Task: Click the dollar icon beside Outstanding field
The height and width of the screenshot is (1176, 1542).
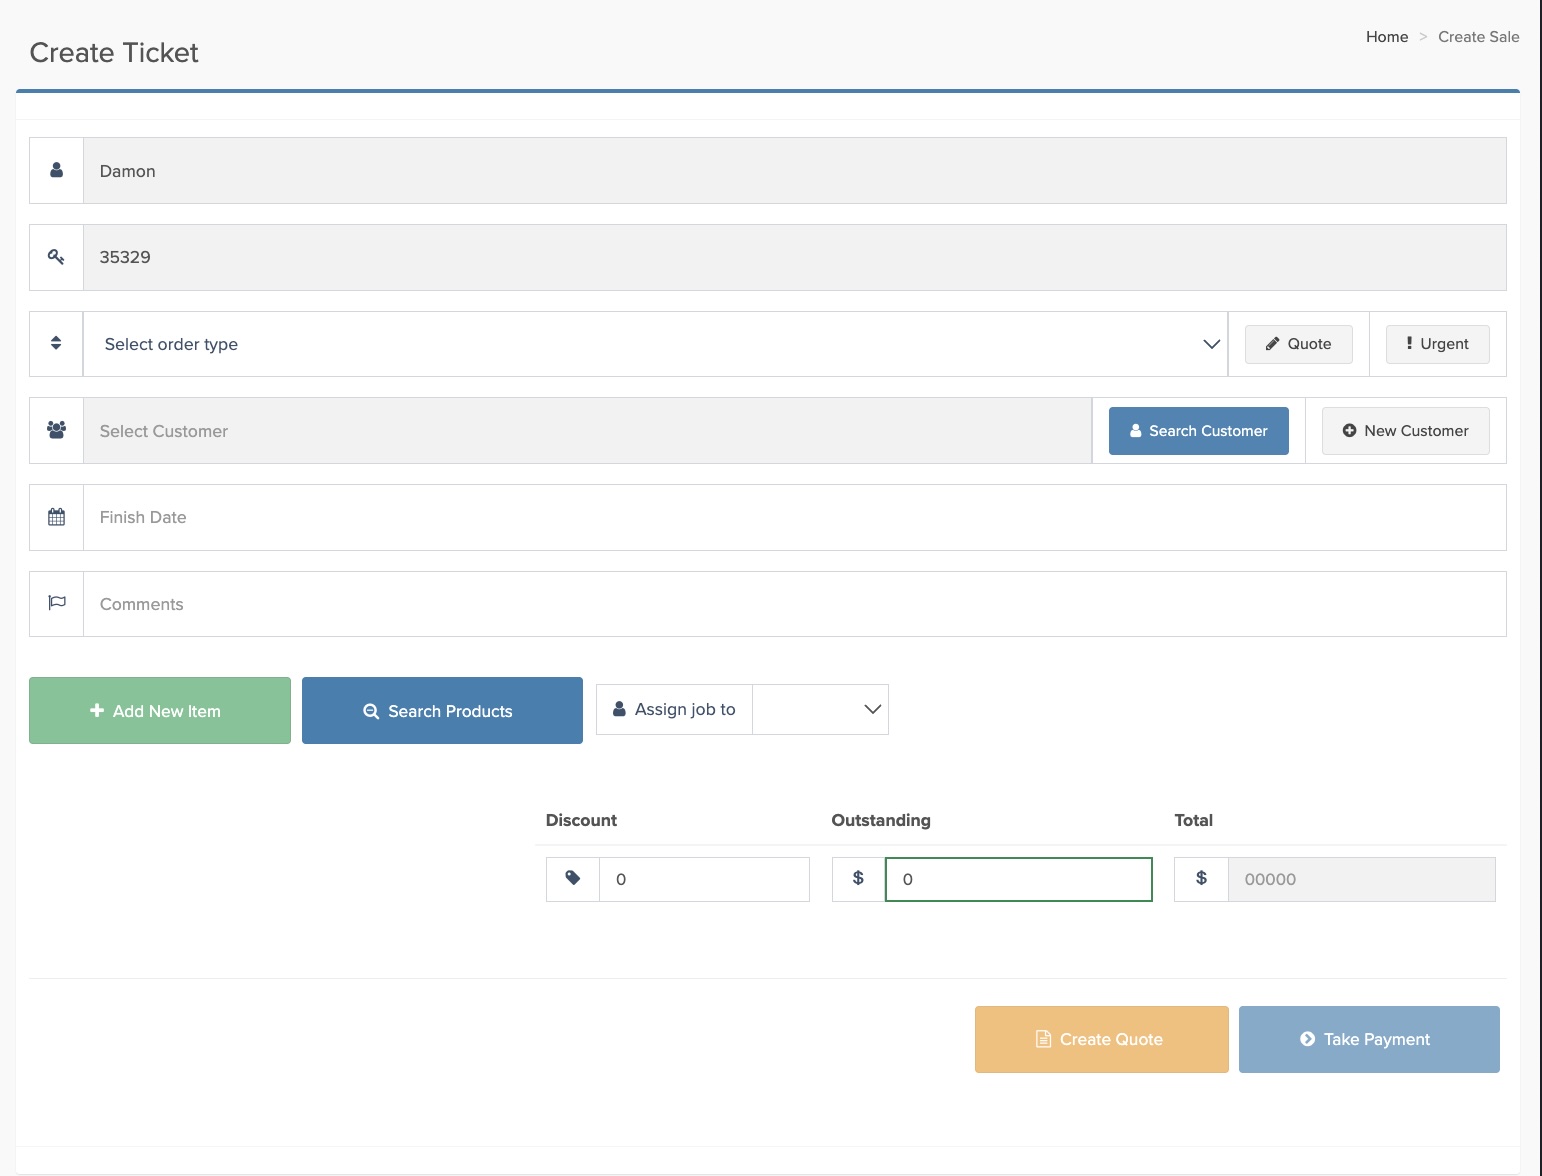Action: 858,878
